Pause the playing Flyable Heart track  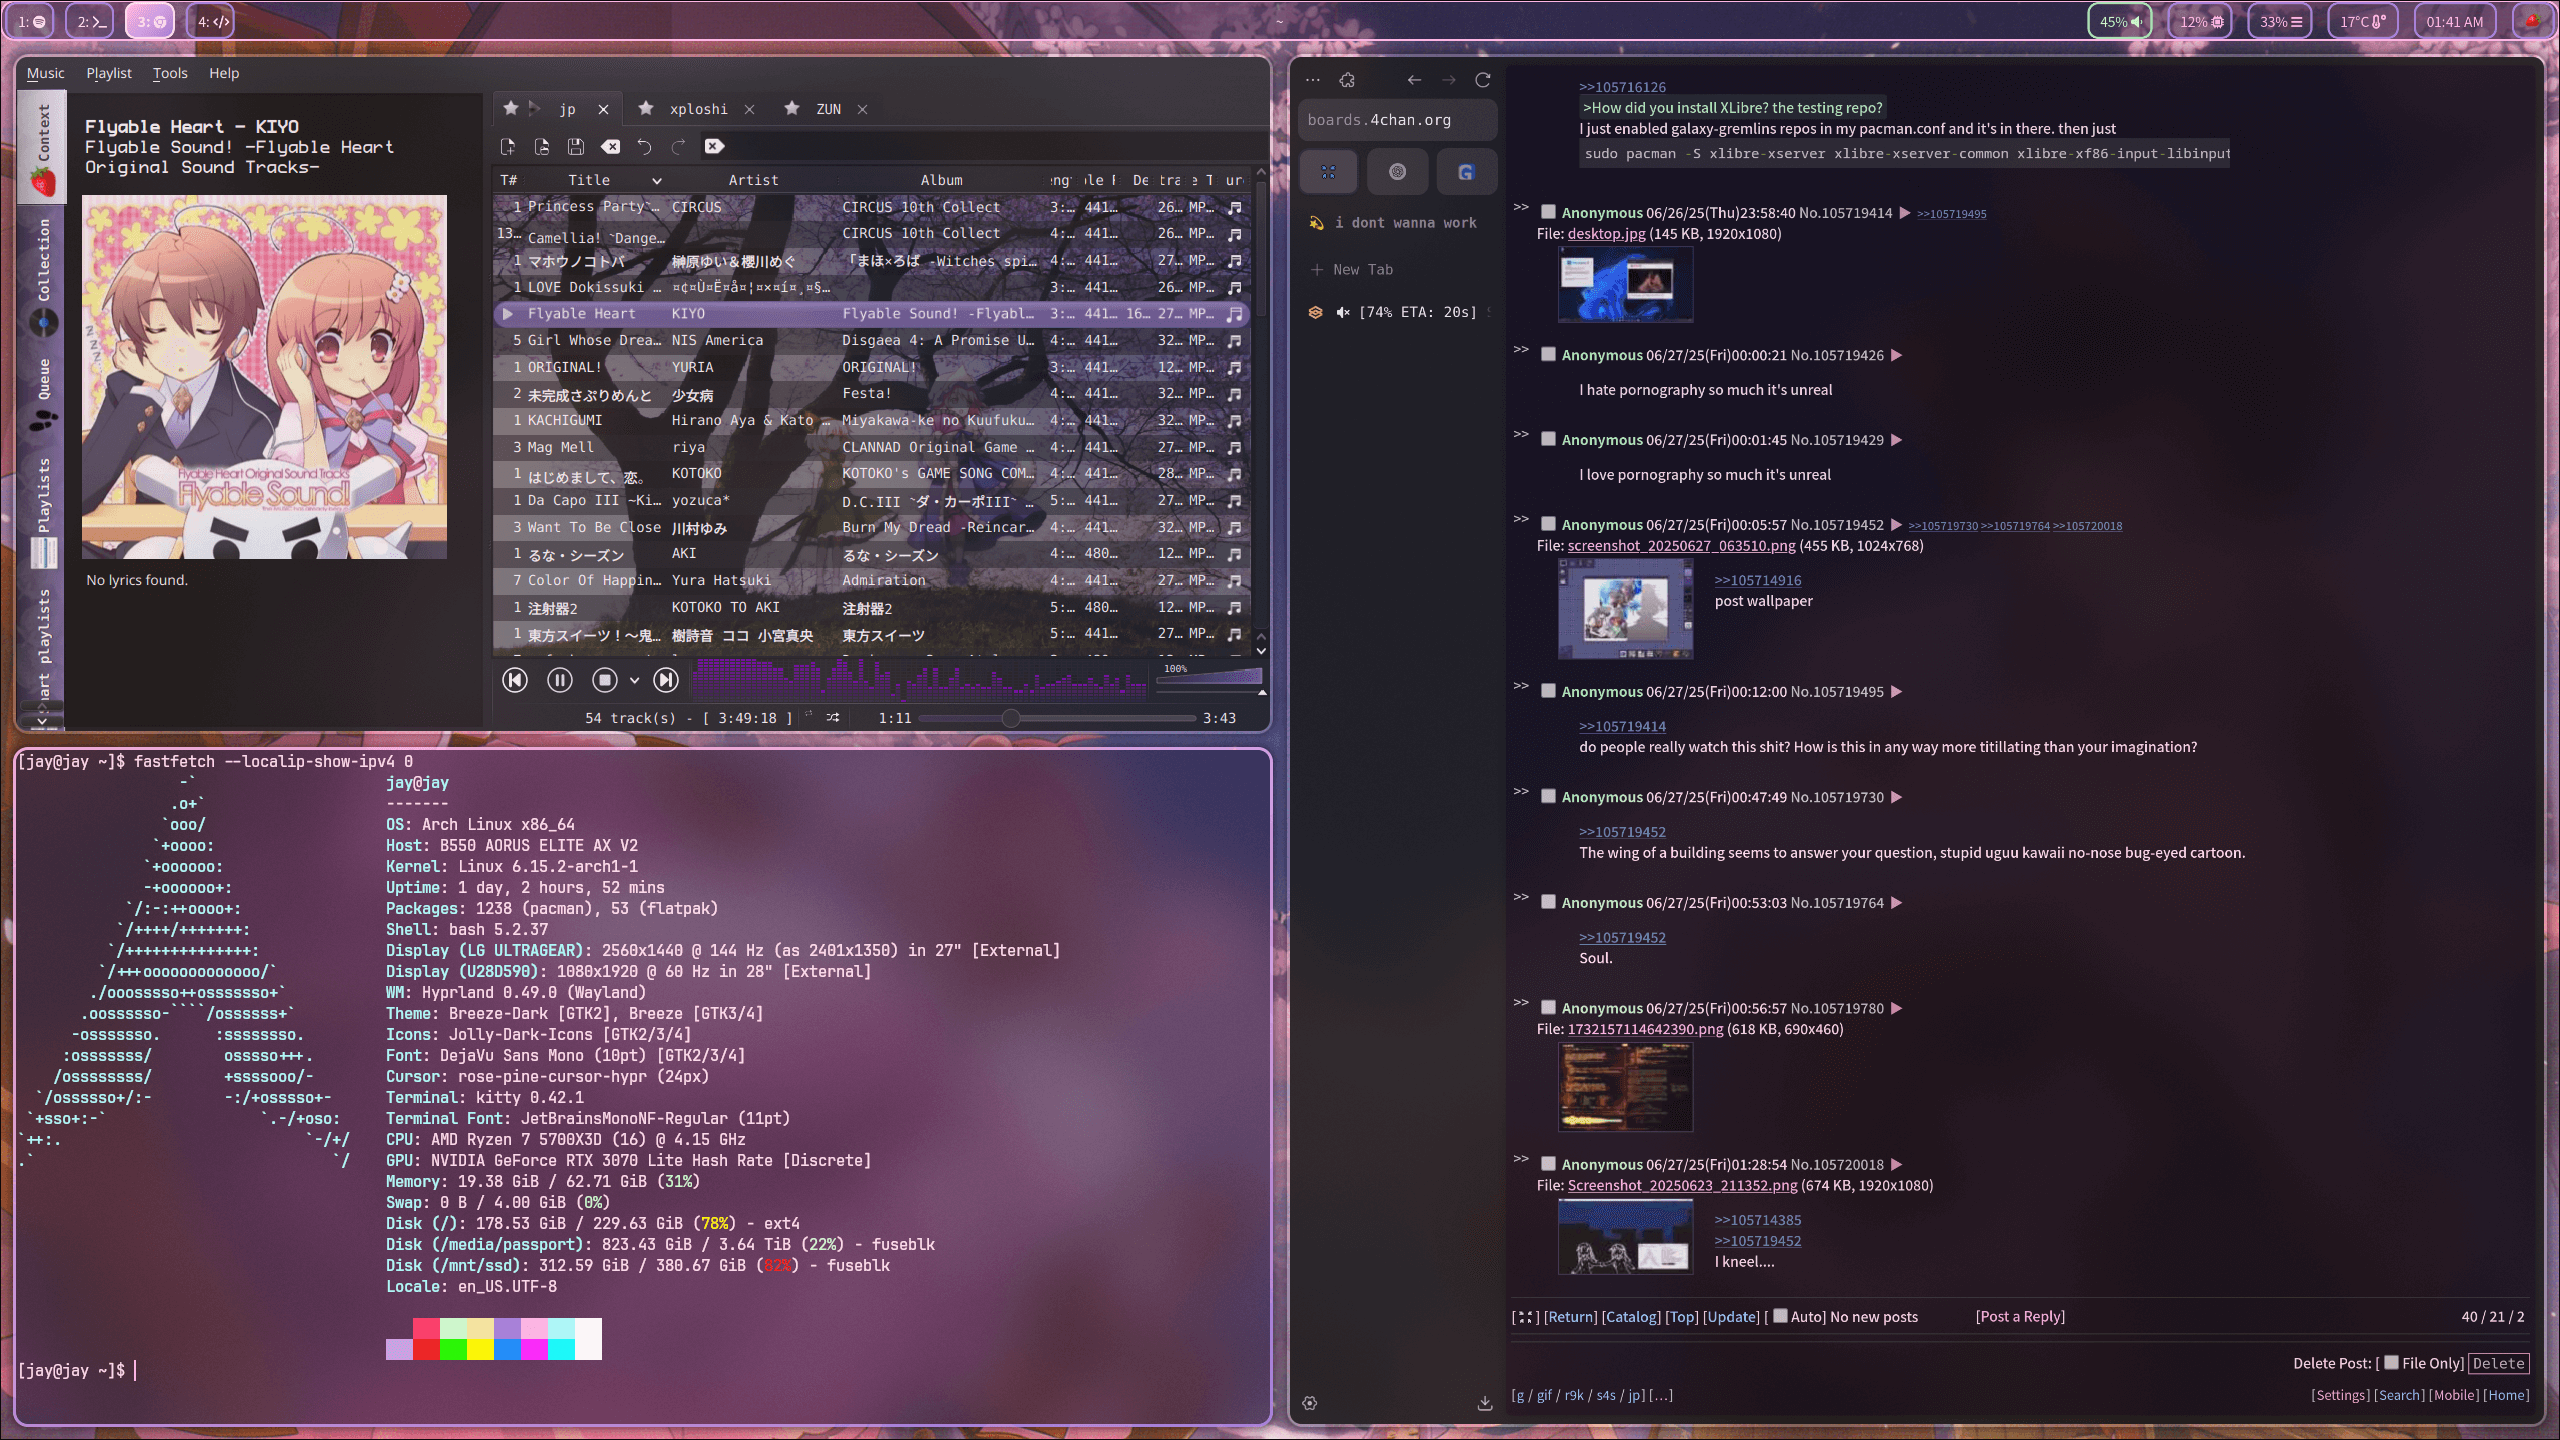[560, 680]
